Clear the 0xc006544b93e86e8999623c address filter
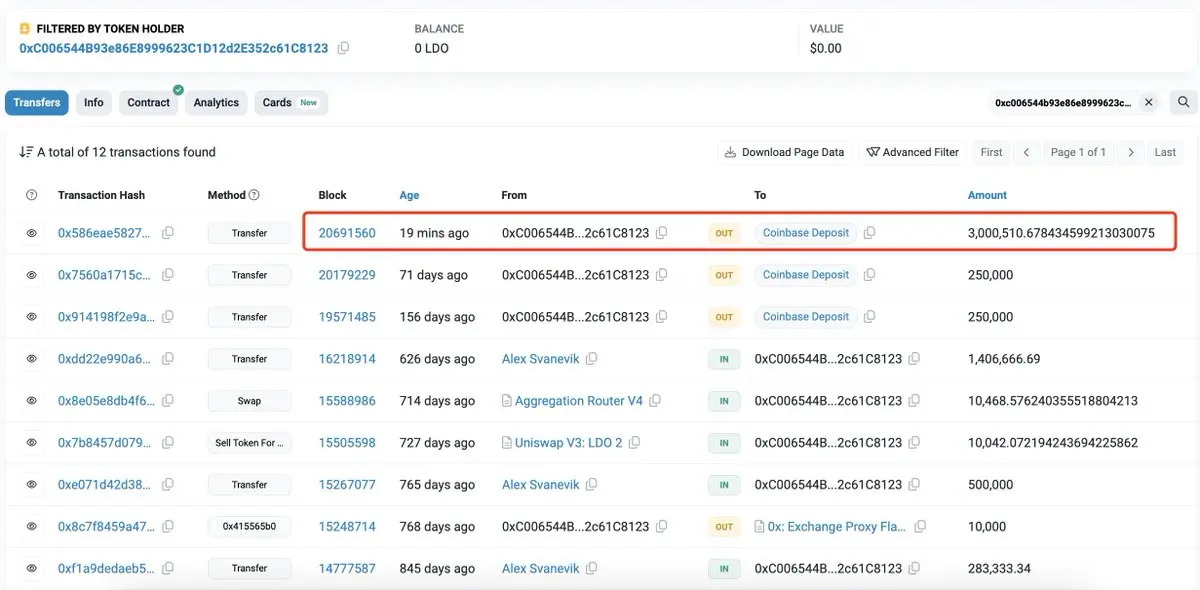This screenshot has height=590, width=1200. point(1149,102)
